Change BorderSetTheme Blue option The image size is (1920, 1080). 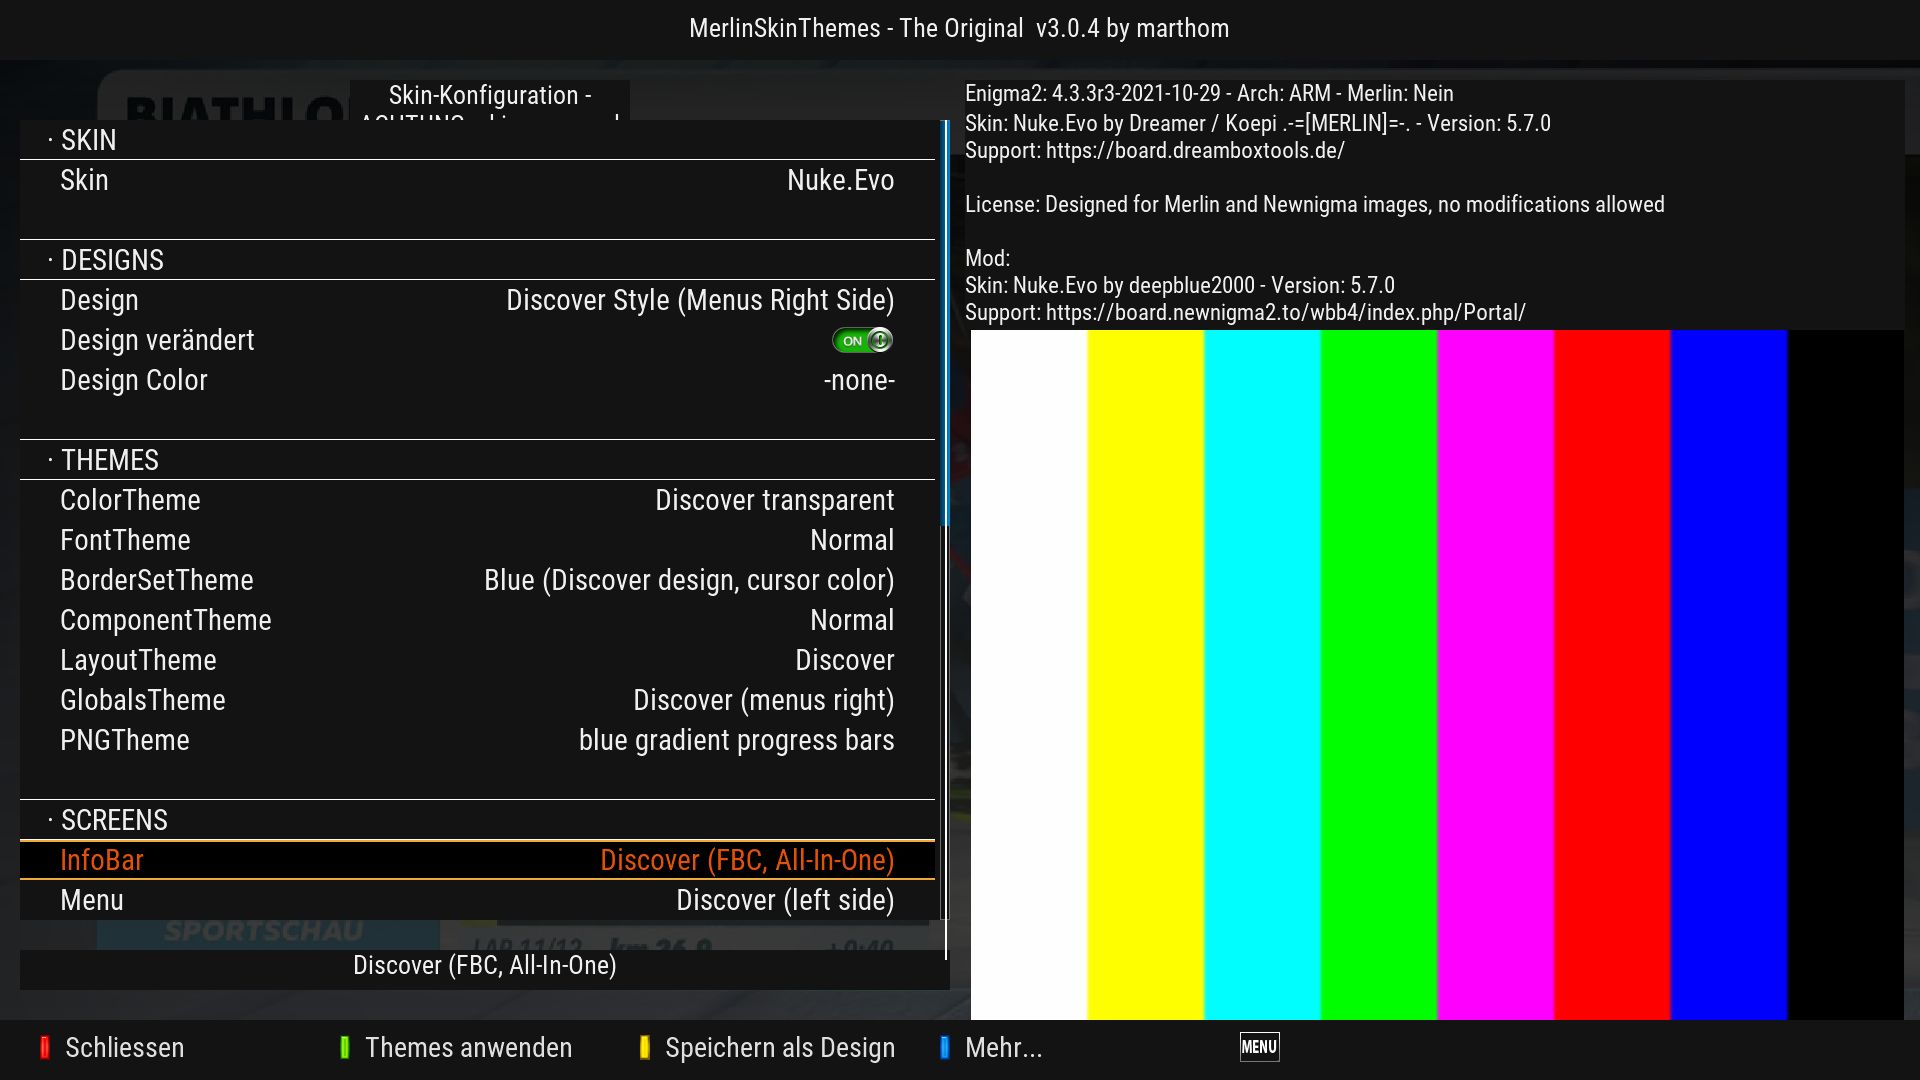pyautogui.click(x=688, y=580)
